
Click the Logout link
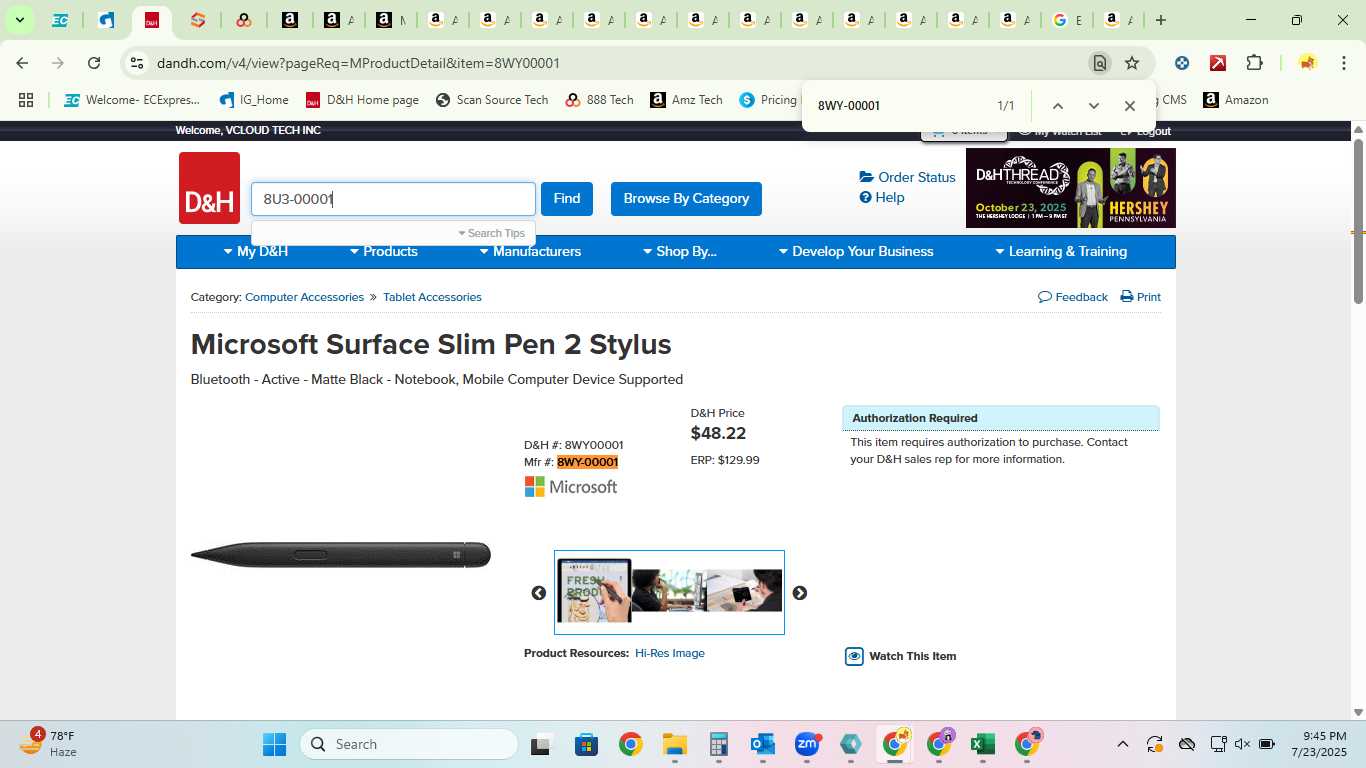1145,131
